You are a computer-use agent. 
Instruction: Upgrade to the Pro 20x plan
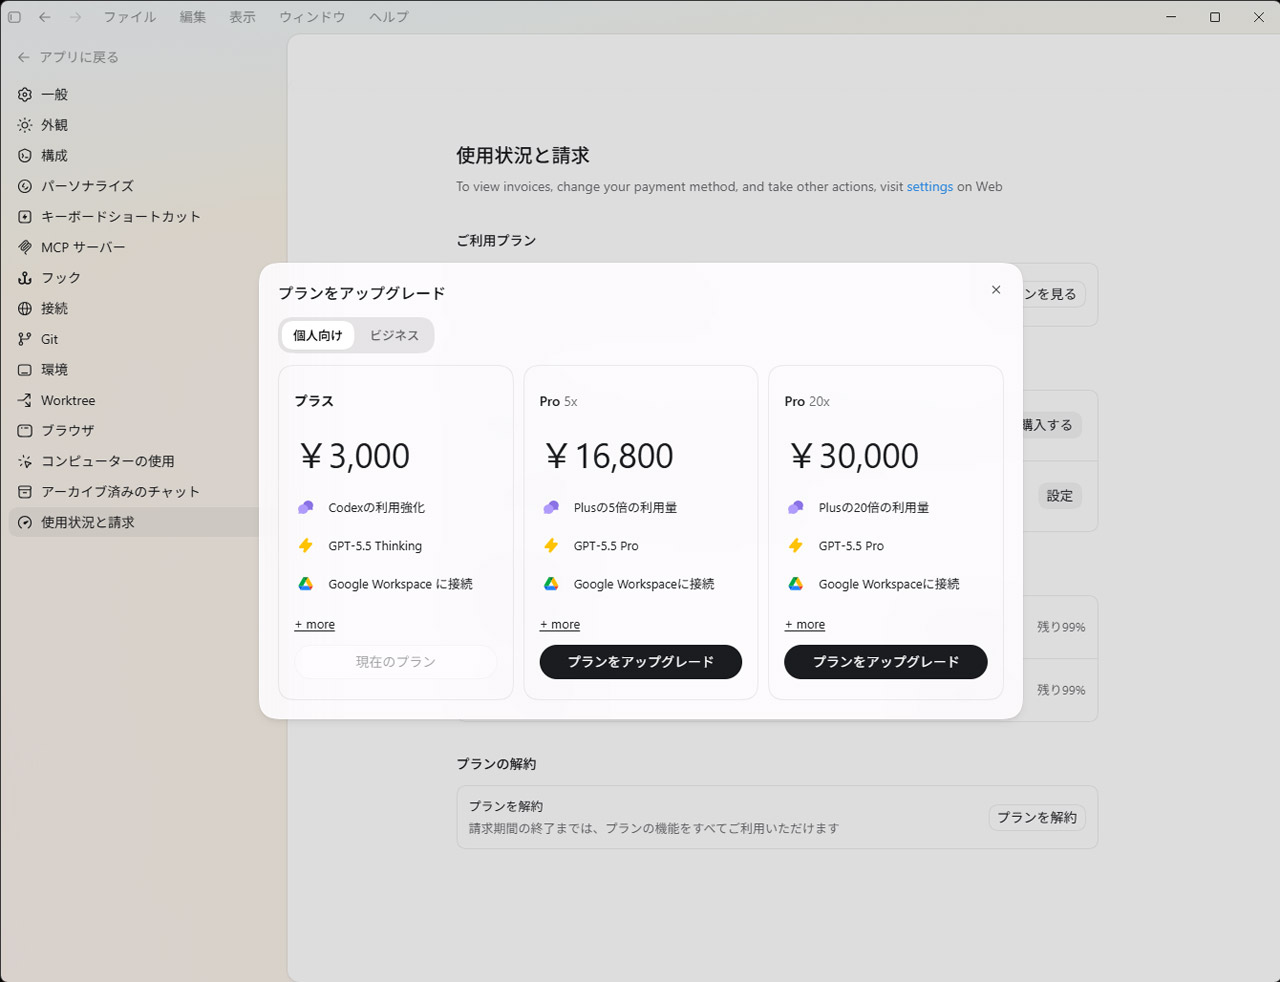(886, 662)
